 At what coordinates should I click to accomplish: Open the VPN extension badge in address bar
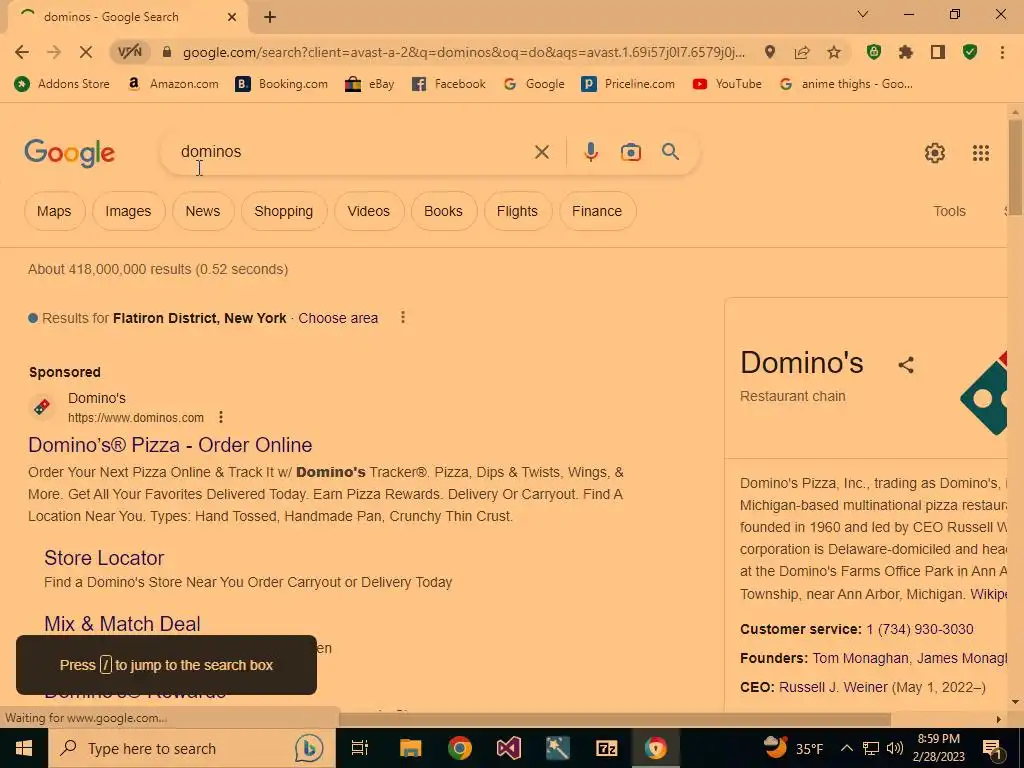[129, 52]
